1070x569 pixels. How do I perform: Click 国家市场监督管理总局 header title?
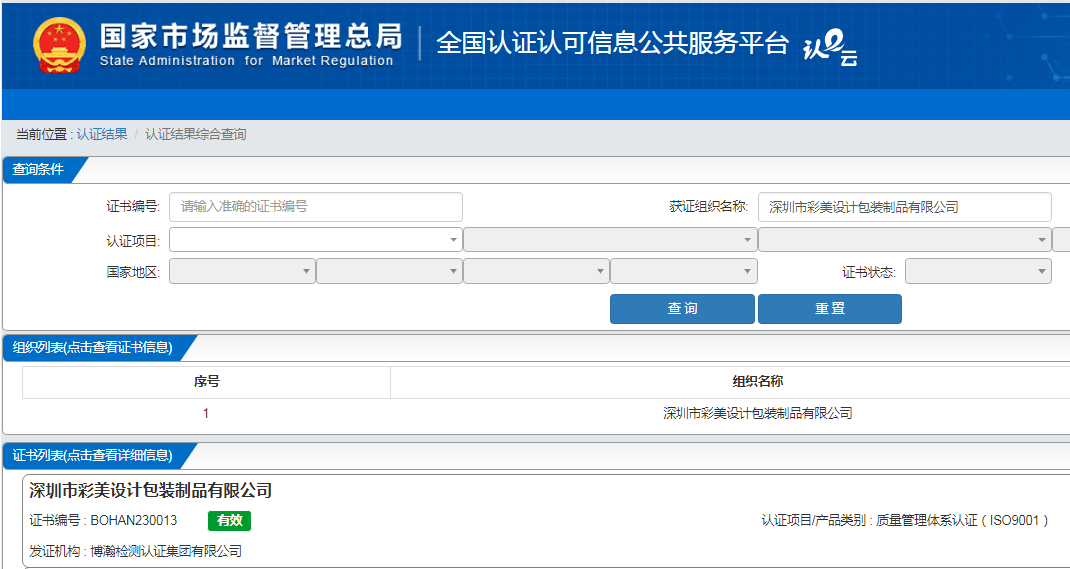pos(251,35)
